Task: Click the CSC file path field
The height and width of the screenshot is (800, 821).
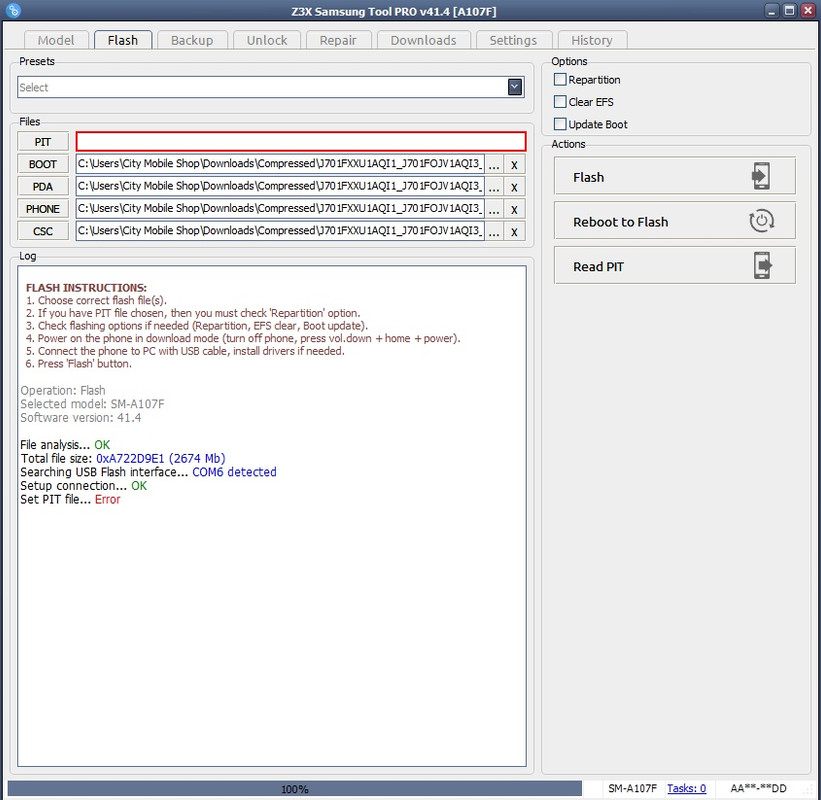Action: pos(280,231)
